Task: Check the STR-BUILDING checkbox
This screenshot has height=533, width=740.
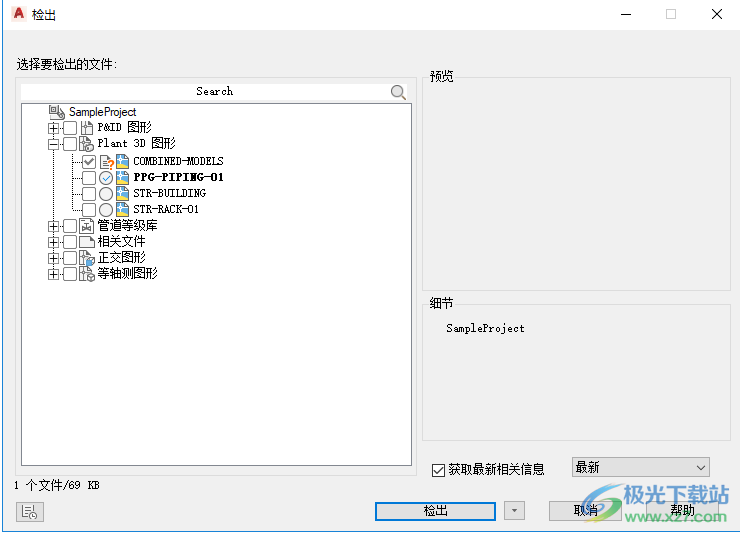Action: click(89, 194)
